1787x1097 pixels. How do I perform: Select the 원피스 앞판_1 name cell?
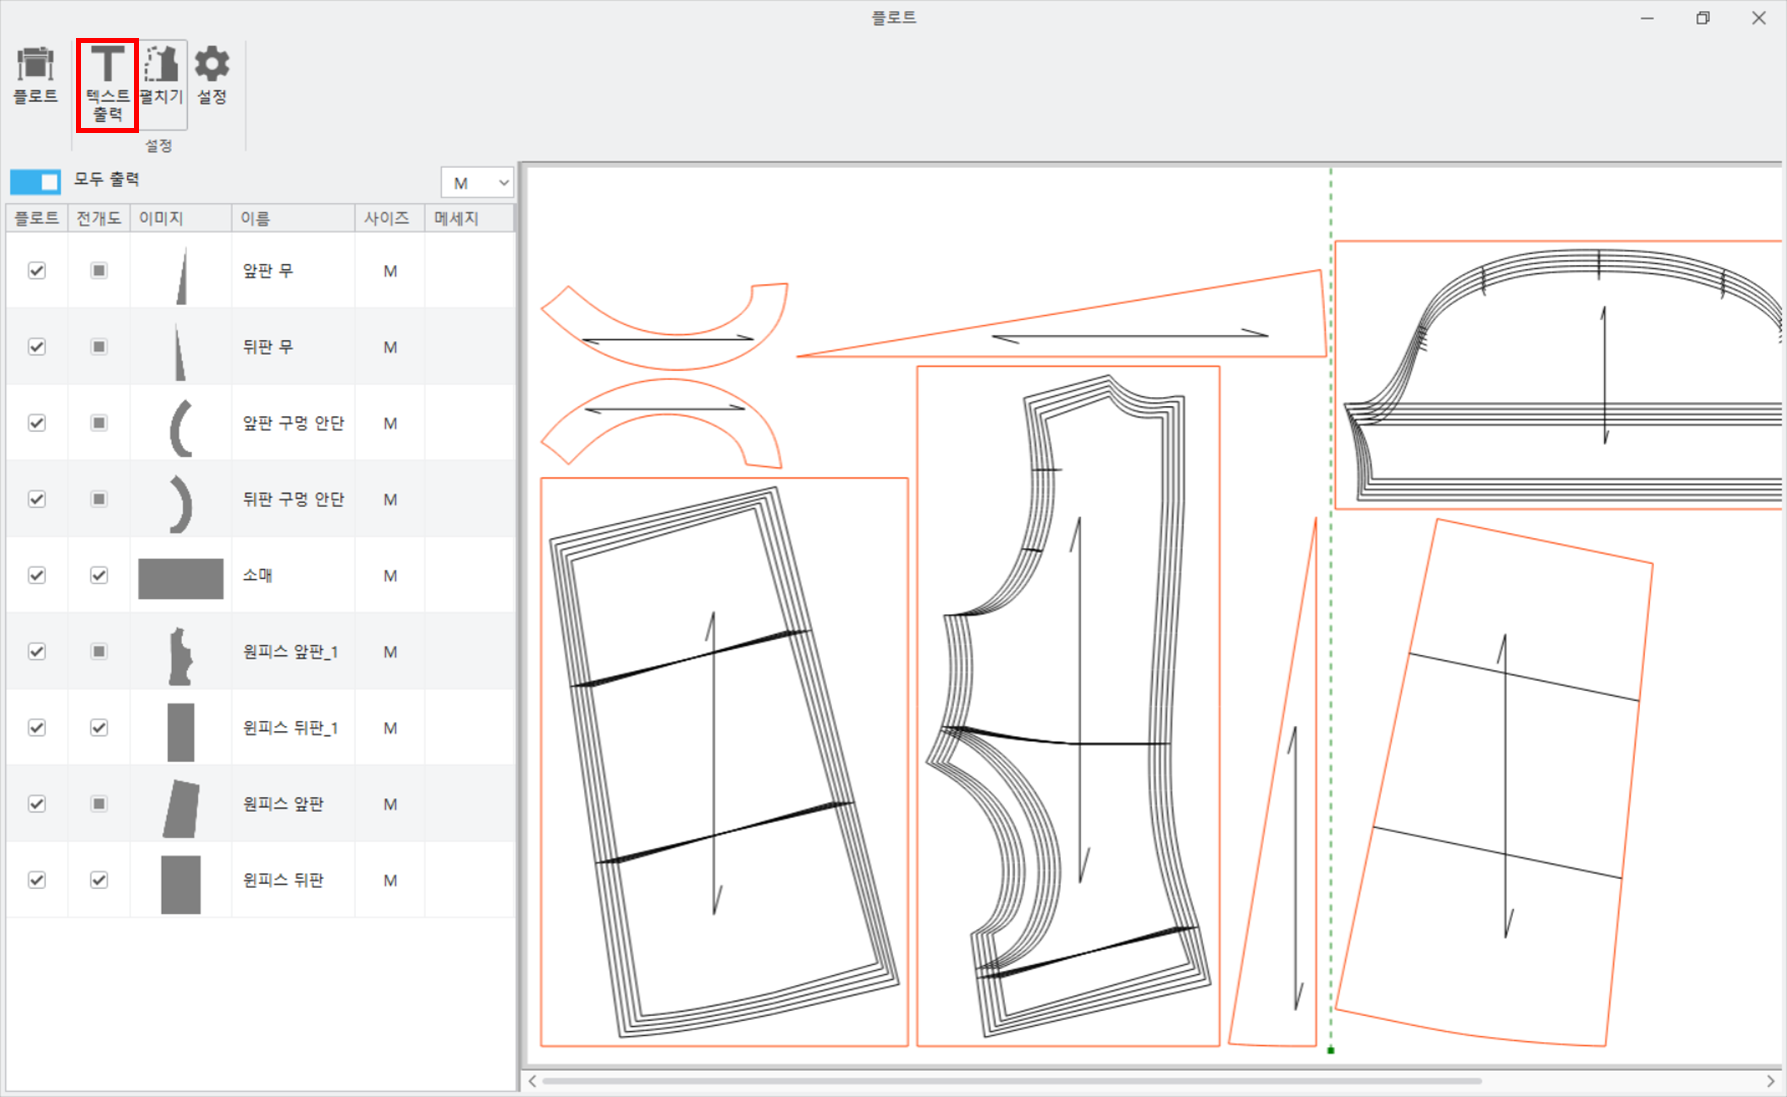click(x=293, y=651)
